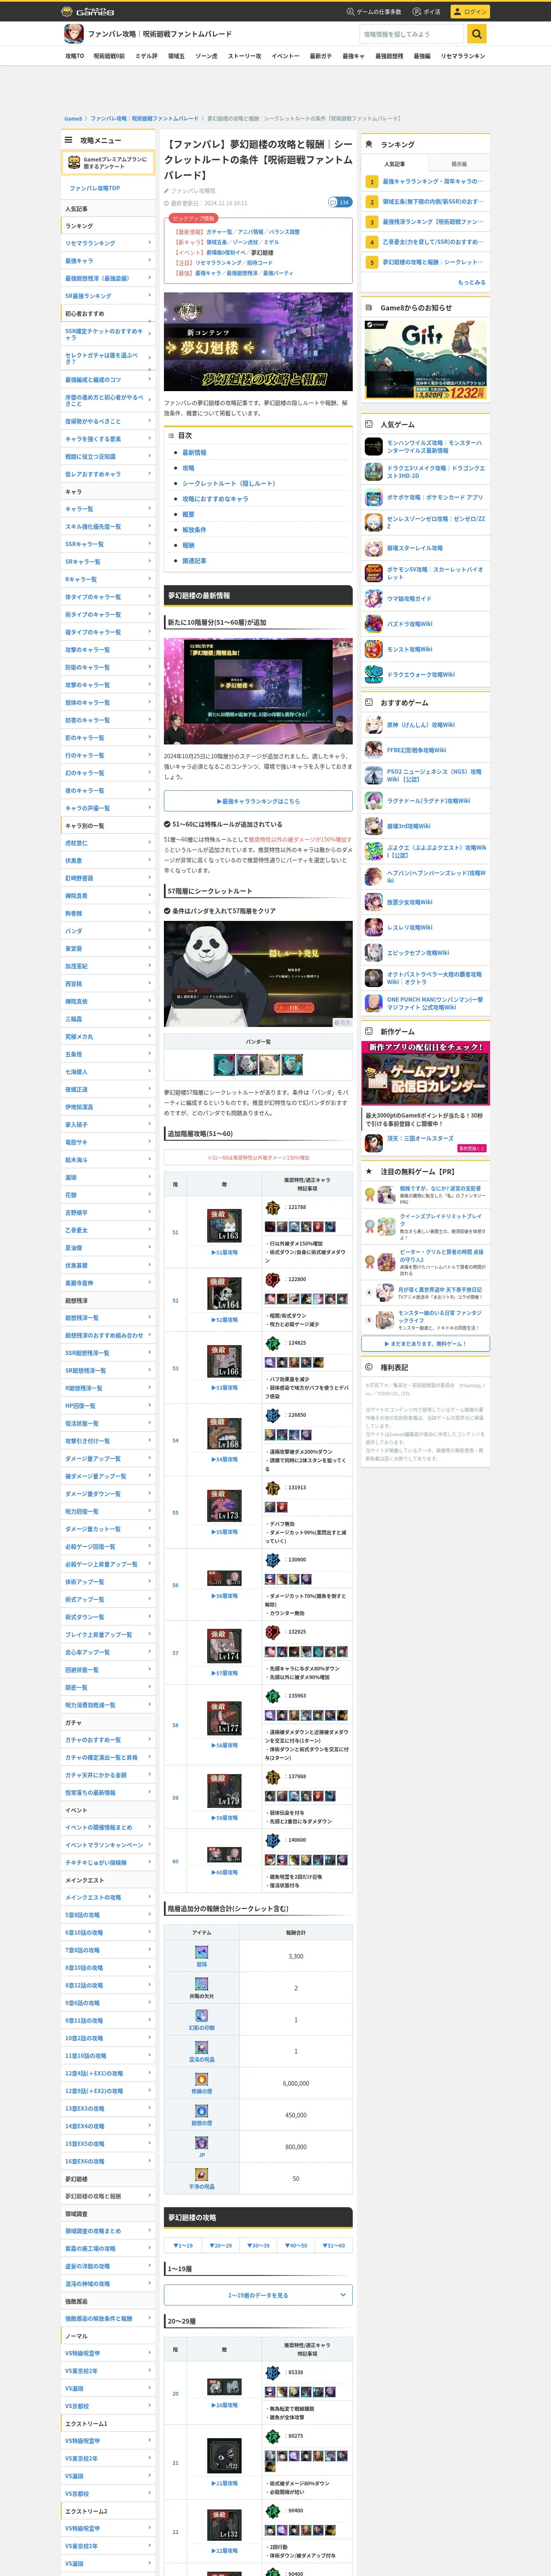Image resolution: width=551 pixels, height=2576 pixels.
Task: Jump to ▼20〜29 floor section
Action: [x=221, y=2246]
